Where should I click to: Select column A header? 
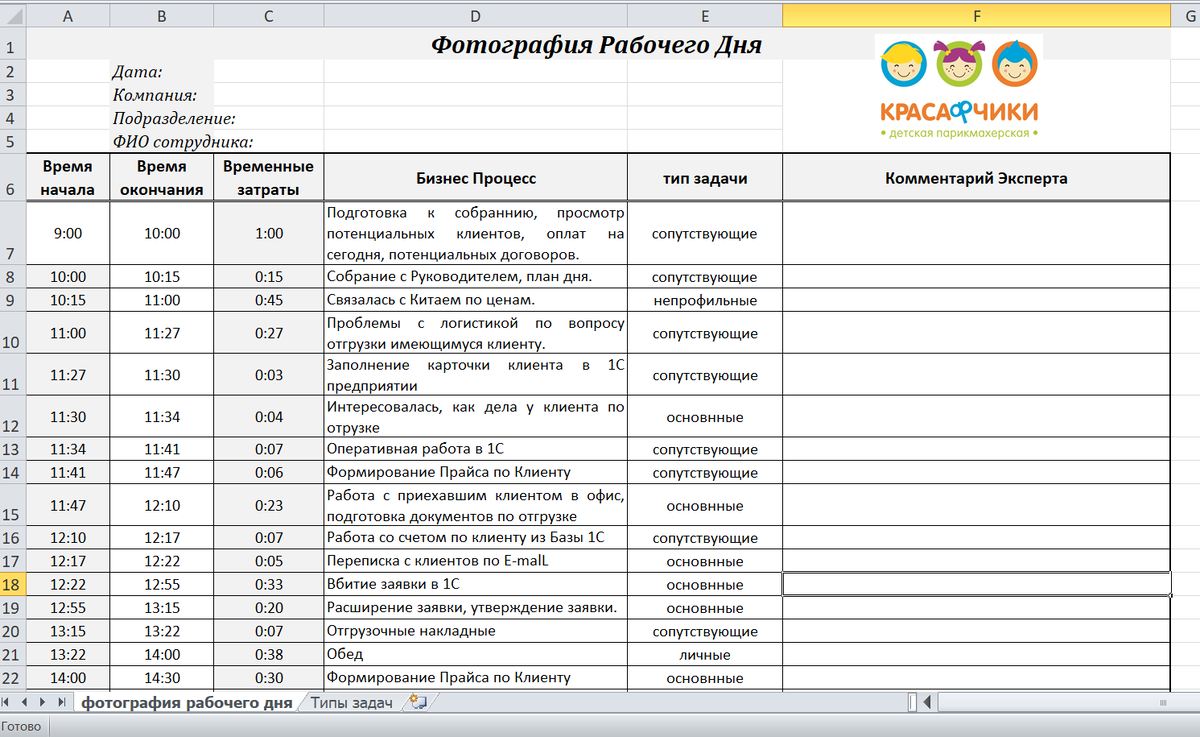(68, 15)
